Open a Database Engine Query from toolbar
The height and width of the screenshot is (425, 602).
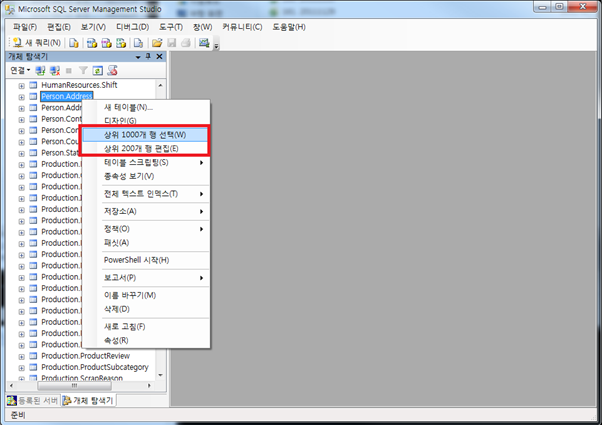click(74, 43)
